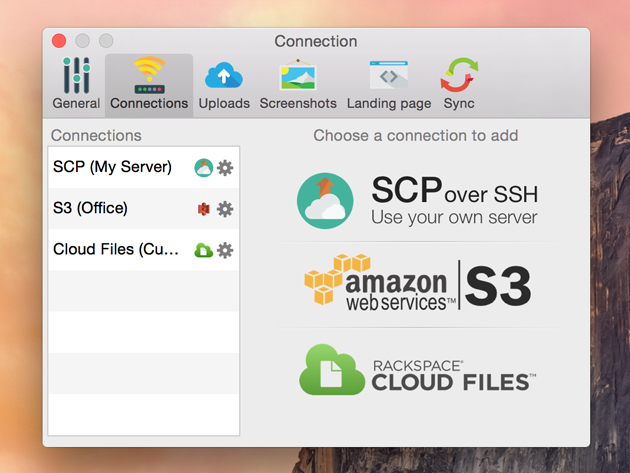
Task: Click the red S3 icon in Office row
Action: click(204, 209)
